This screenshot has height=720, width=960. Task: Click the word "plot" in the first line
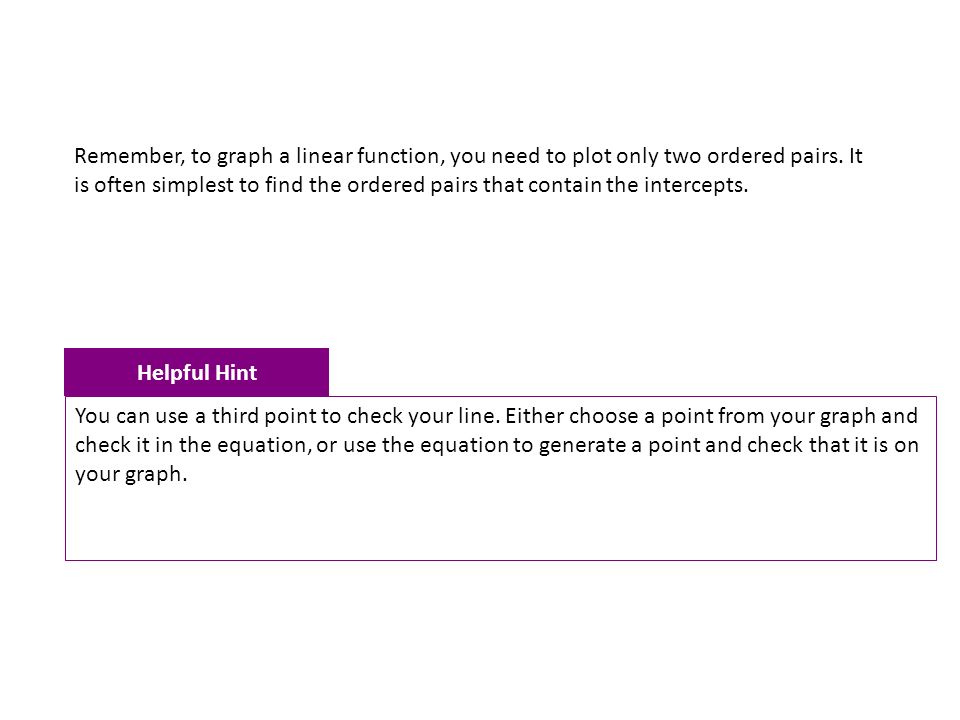[x=591, y=156]
